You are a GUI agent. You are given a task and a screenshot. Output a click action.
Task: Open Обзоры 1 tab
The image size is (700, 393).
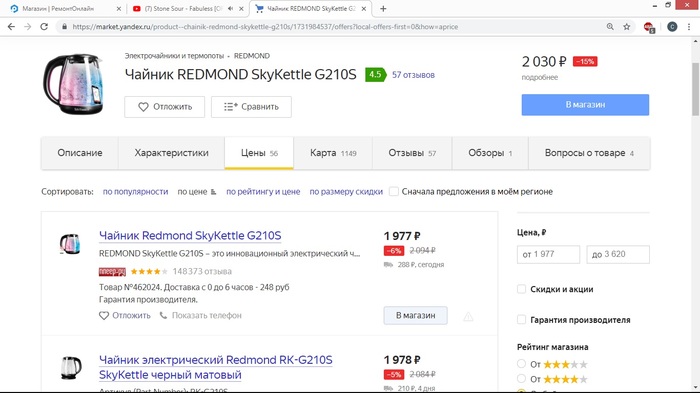[490, 153]
